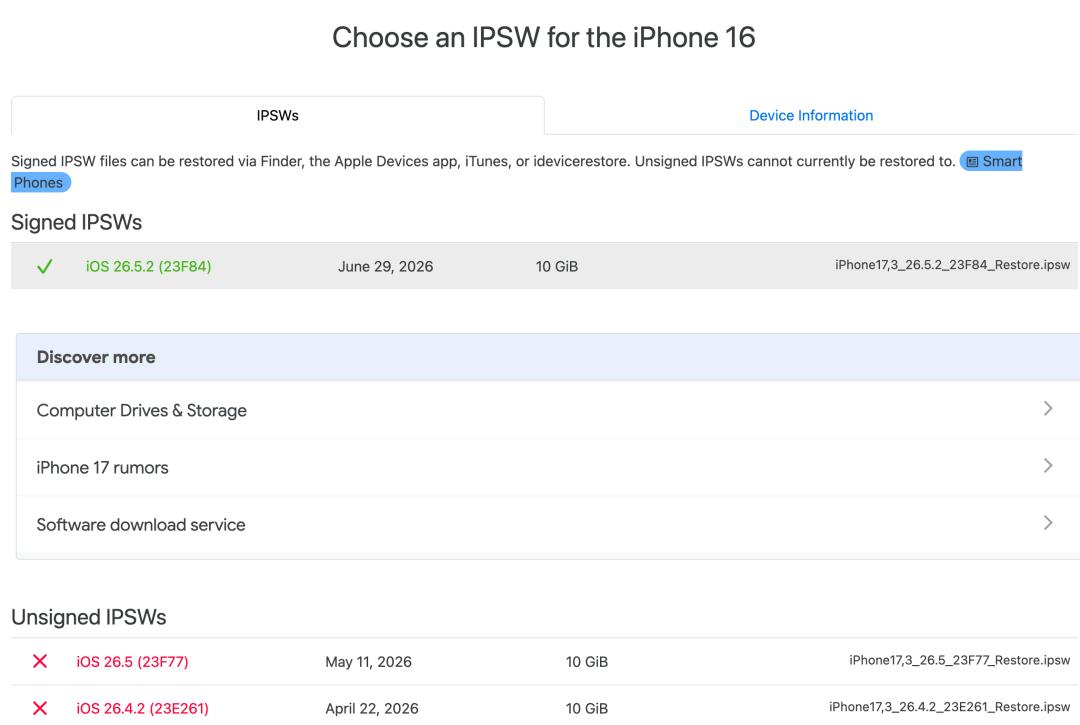Click the green checkmark beside iOS 26.5.2
Image resolution: width=1080 pixels, height=725 pixels.
(45, 266)
